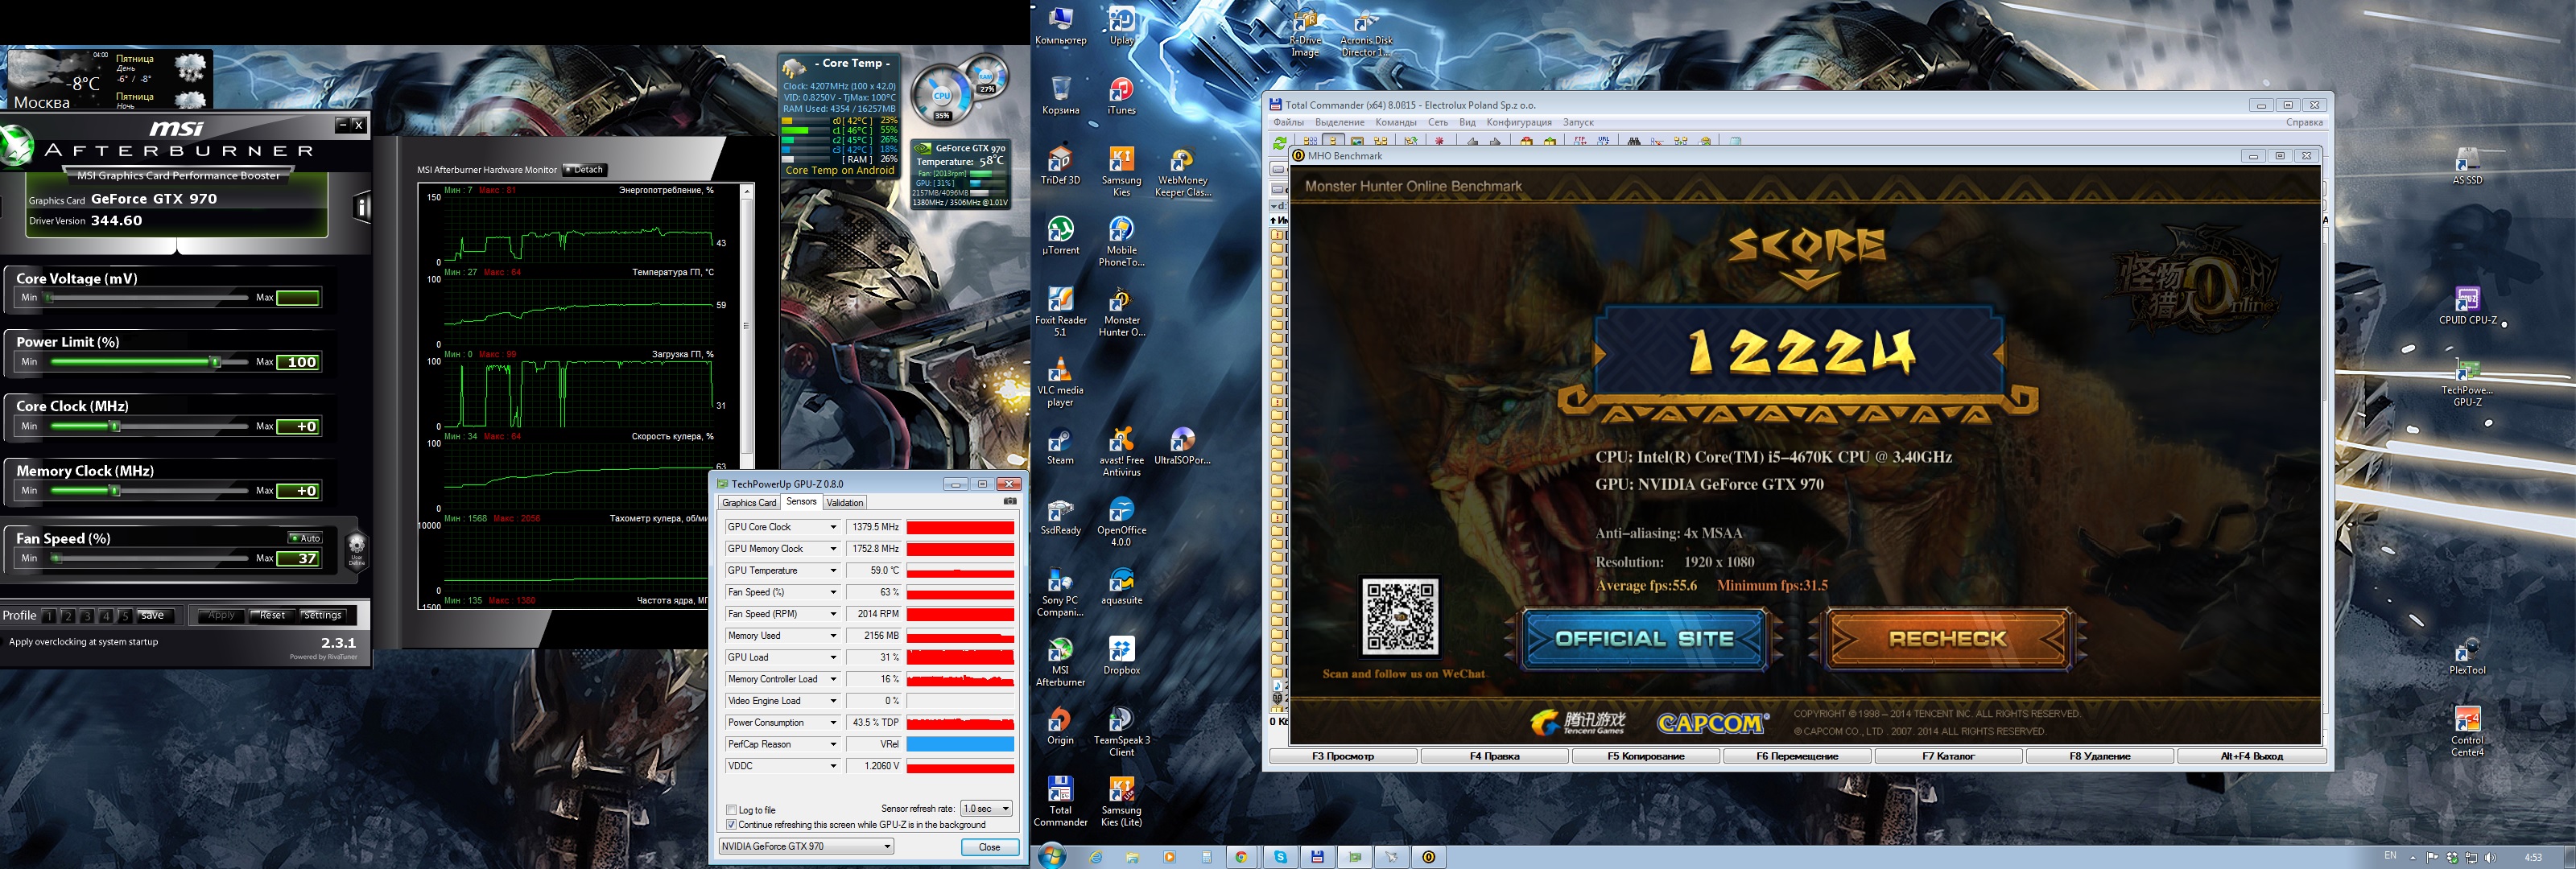Click Afterburner User Define fan gear icon
Viewport: 2576px width, 869px height.
click(356, 548)
